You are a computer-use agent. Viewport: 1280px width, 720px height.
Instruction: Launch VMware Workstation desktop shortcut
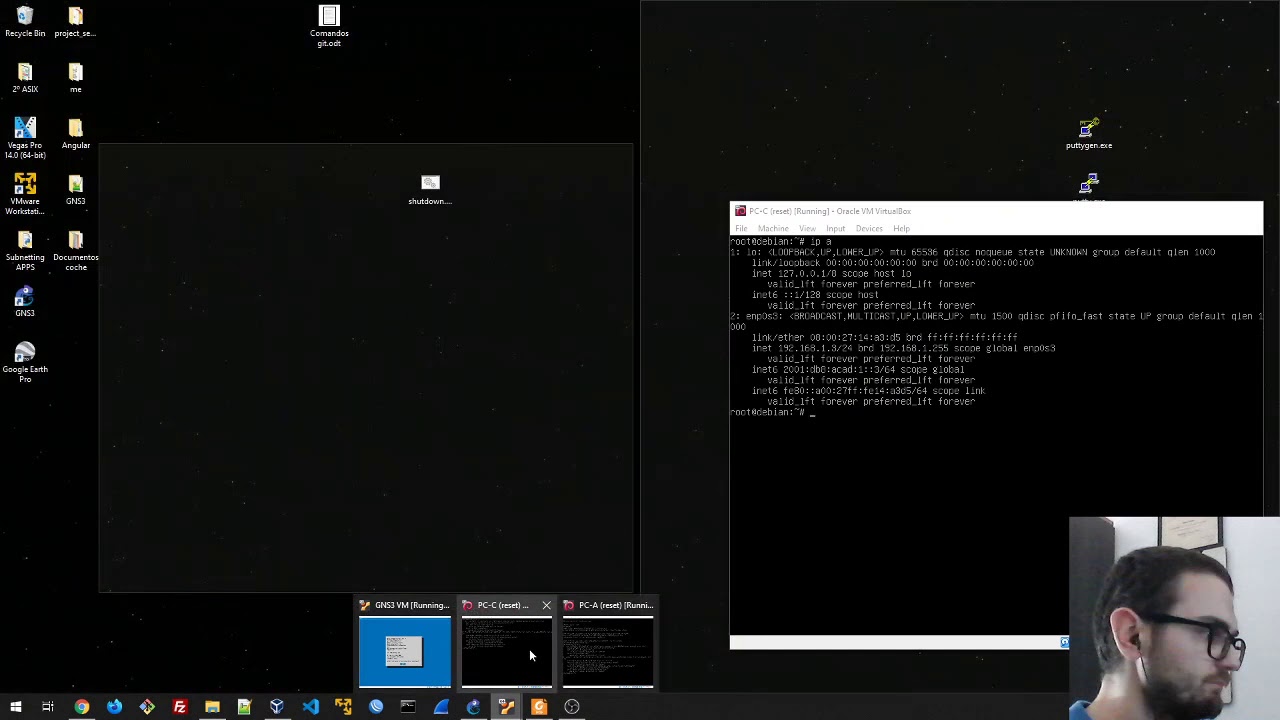tap(25, 194)
